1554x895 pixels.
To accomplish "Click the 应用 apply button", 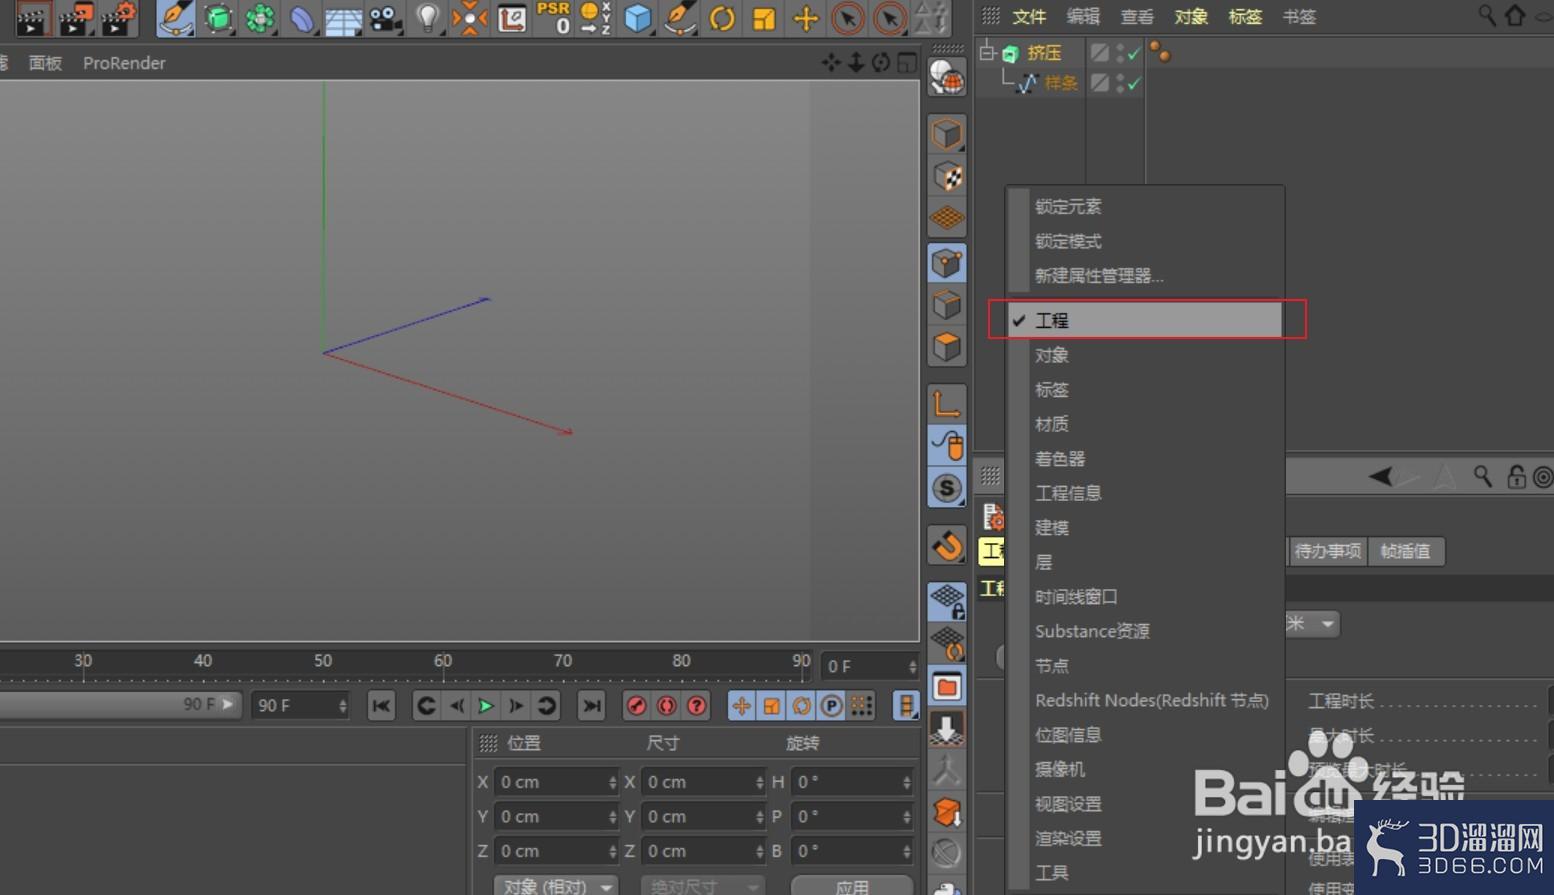I will coord(852,886).
